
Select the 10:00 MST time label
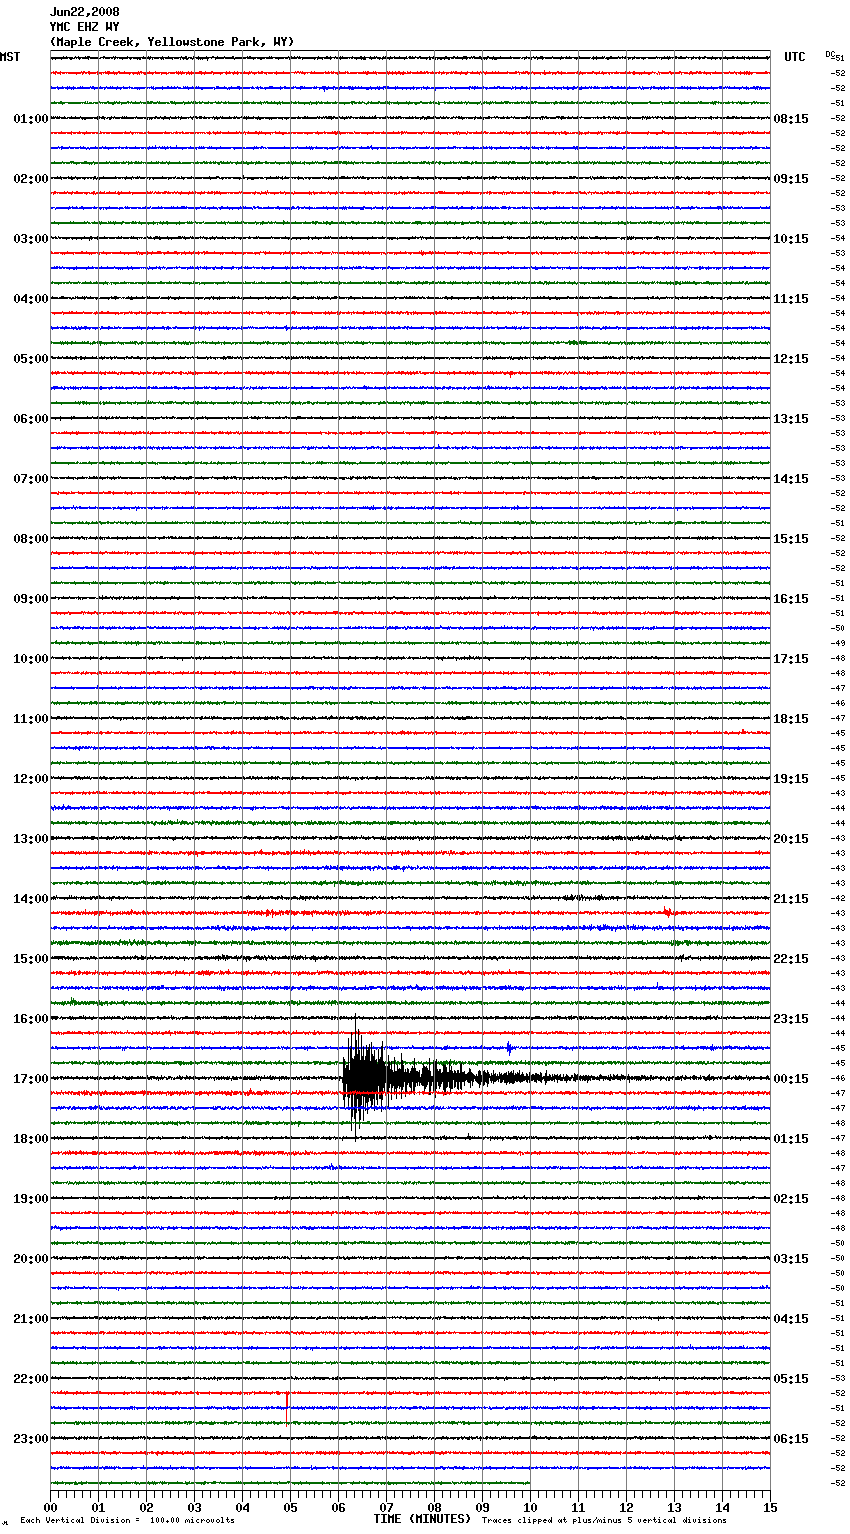pyautogui.click(x=31, y=659)
